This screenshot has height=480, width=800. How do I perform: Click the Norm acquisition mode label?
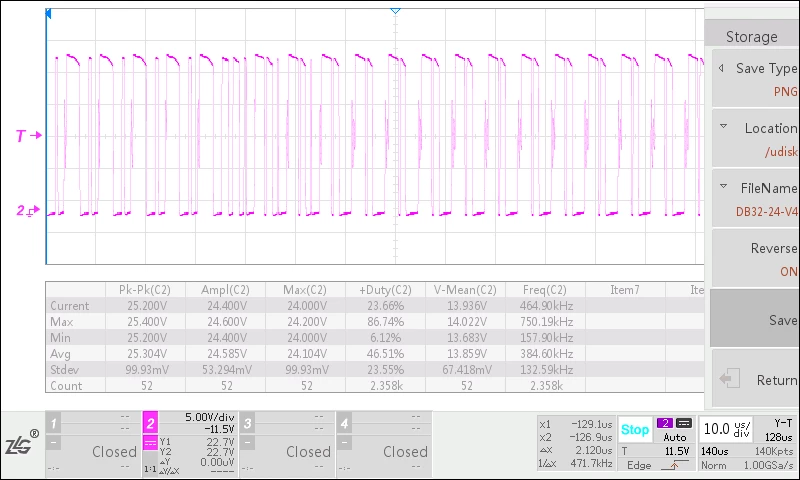(x=713, y=465)
